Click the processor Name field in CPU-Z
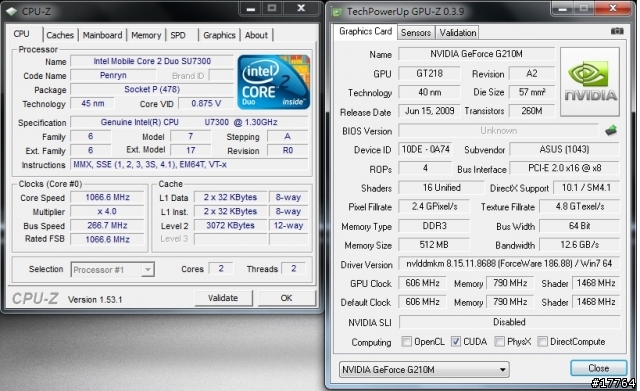 tap(152, 61)
